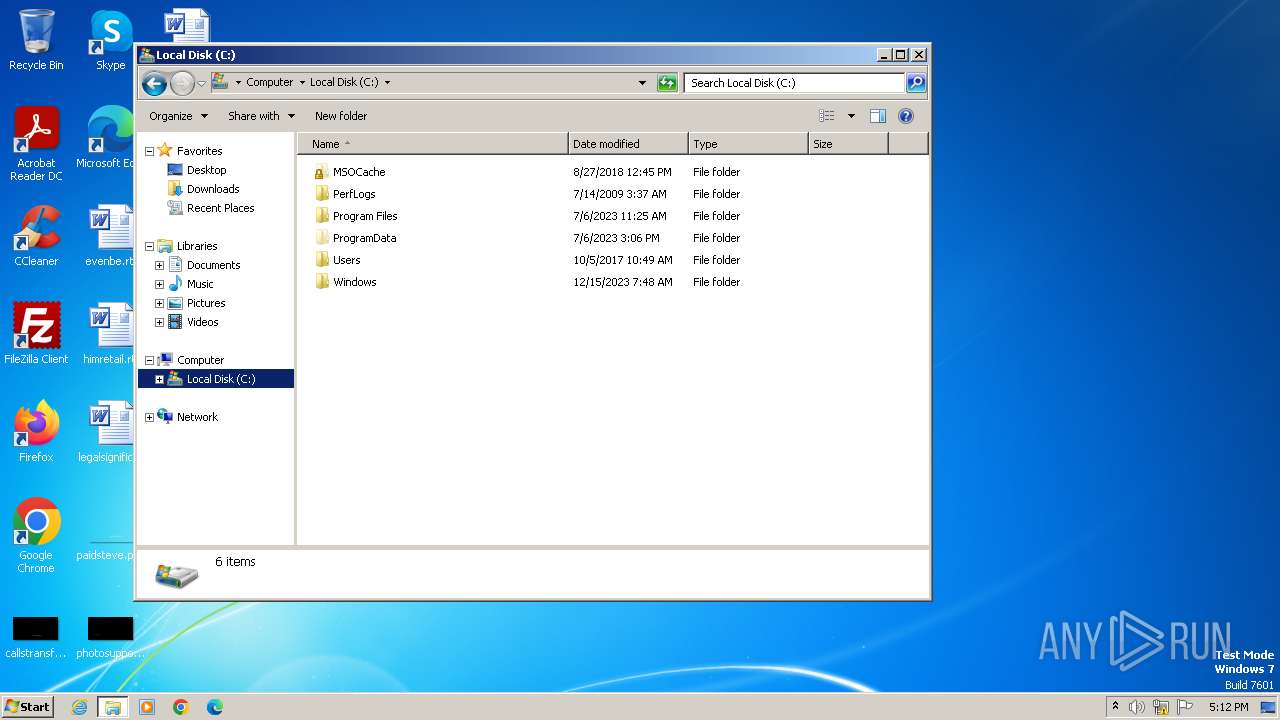Select the Users folder
The height and width of the screenshot is (720, 1280).
coord(346,260)
